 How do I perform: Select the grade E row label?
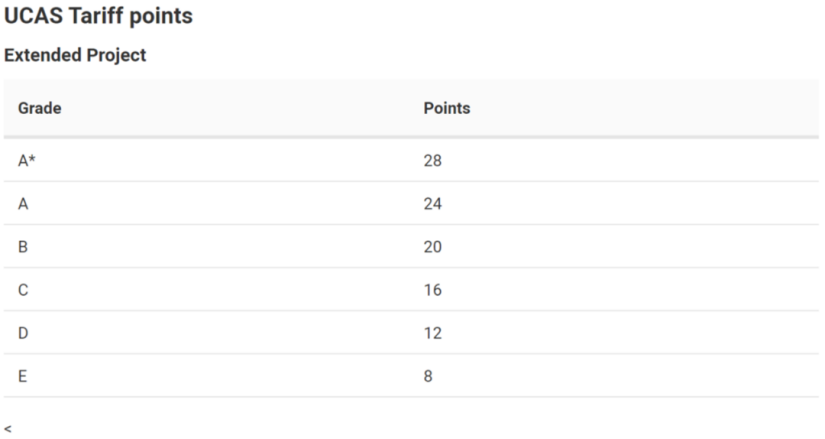point(23,376)
